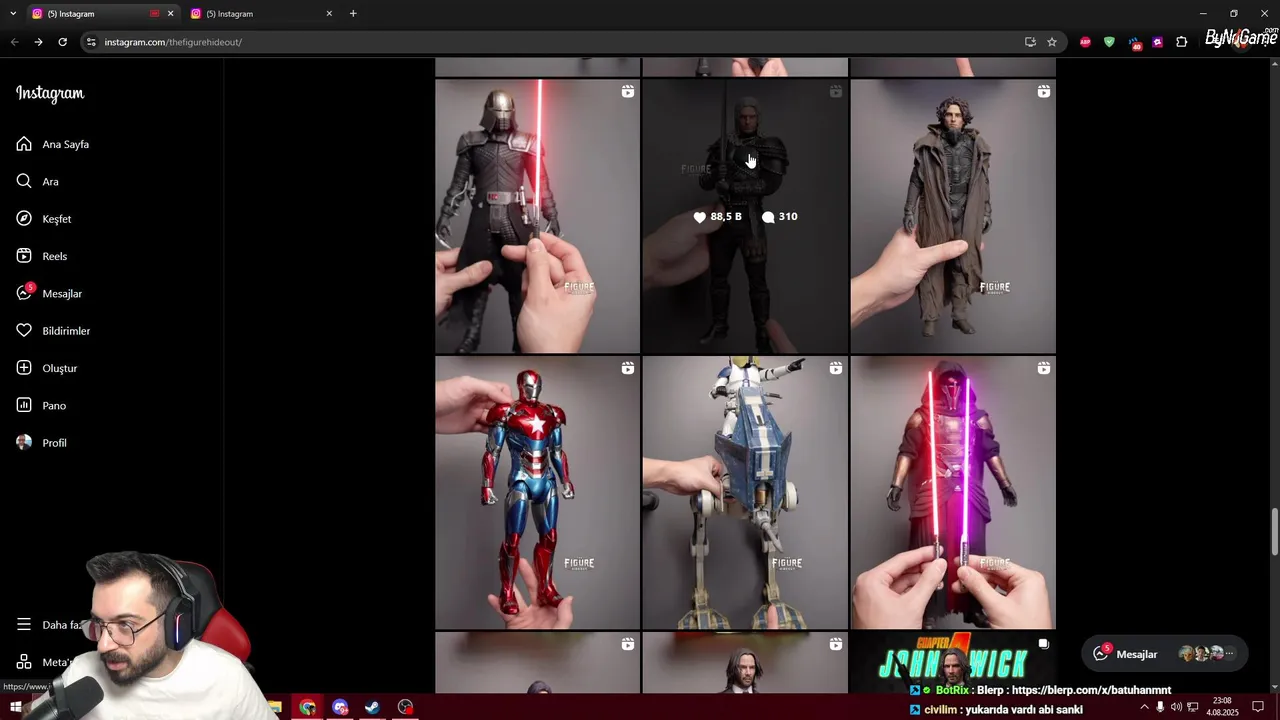This screenshot has height=720, width=1280.
Task: Close the second Instagram tab
Action: [329, 13]
